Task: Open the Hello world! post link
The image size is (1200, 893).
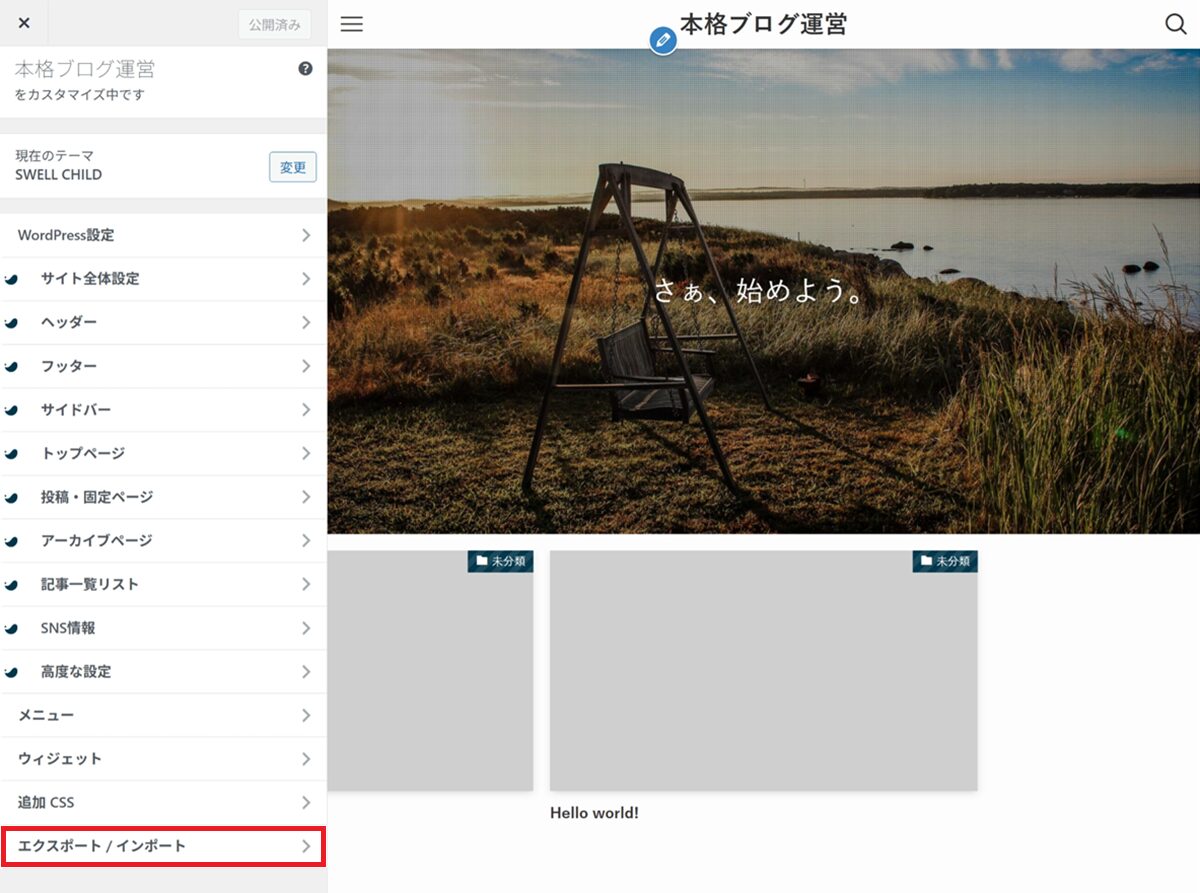Action: click(594, 813)
